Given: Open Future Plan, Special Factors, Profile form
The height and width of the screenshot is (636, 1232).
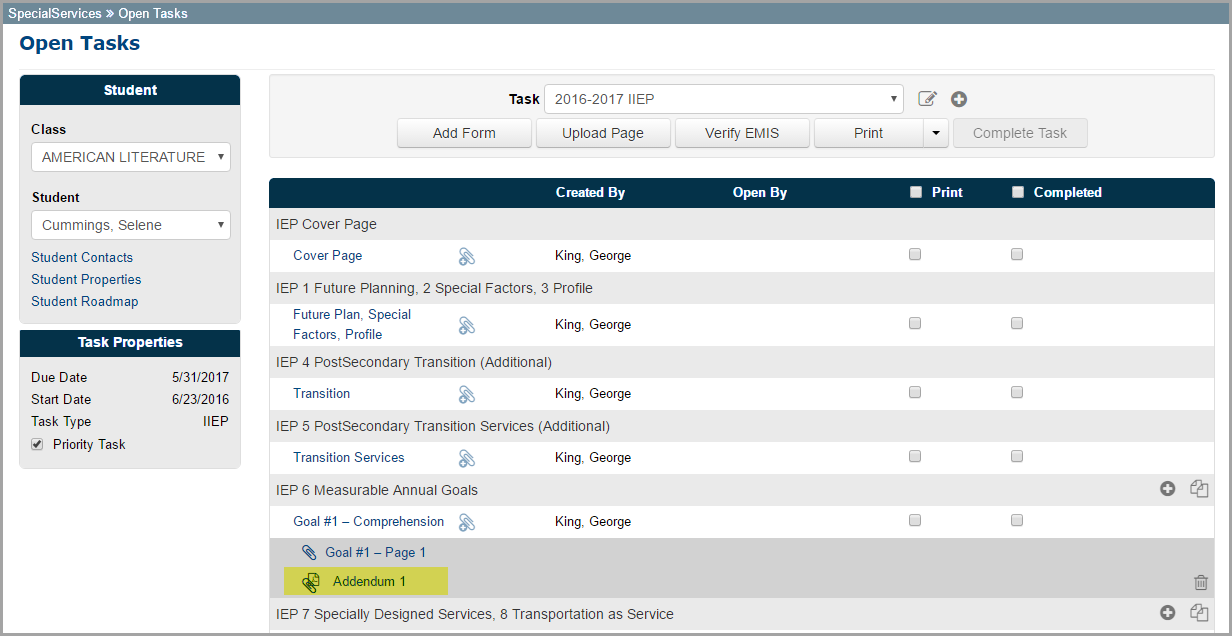Looking at the screenshot, I should [x=352, y=324].
